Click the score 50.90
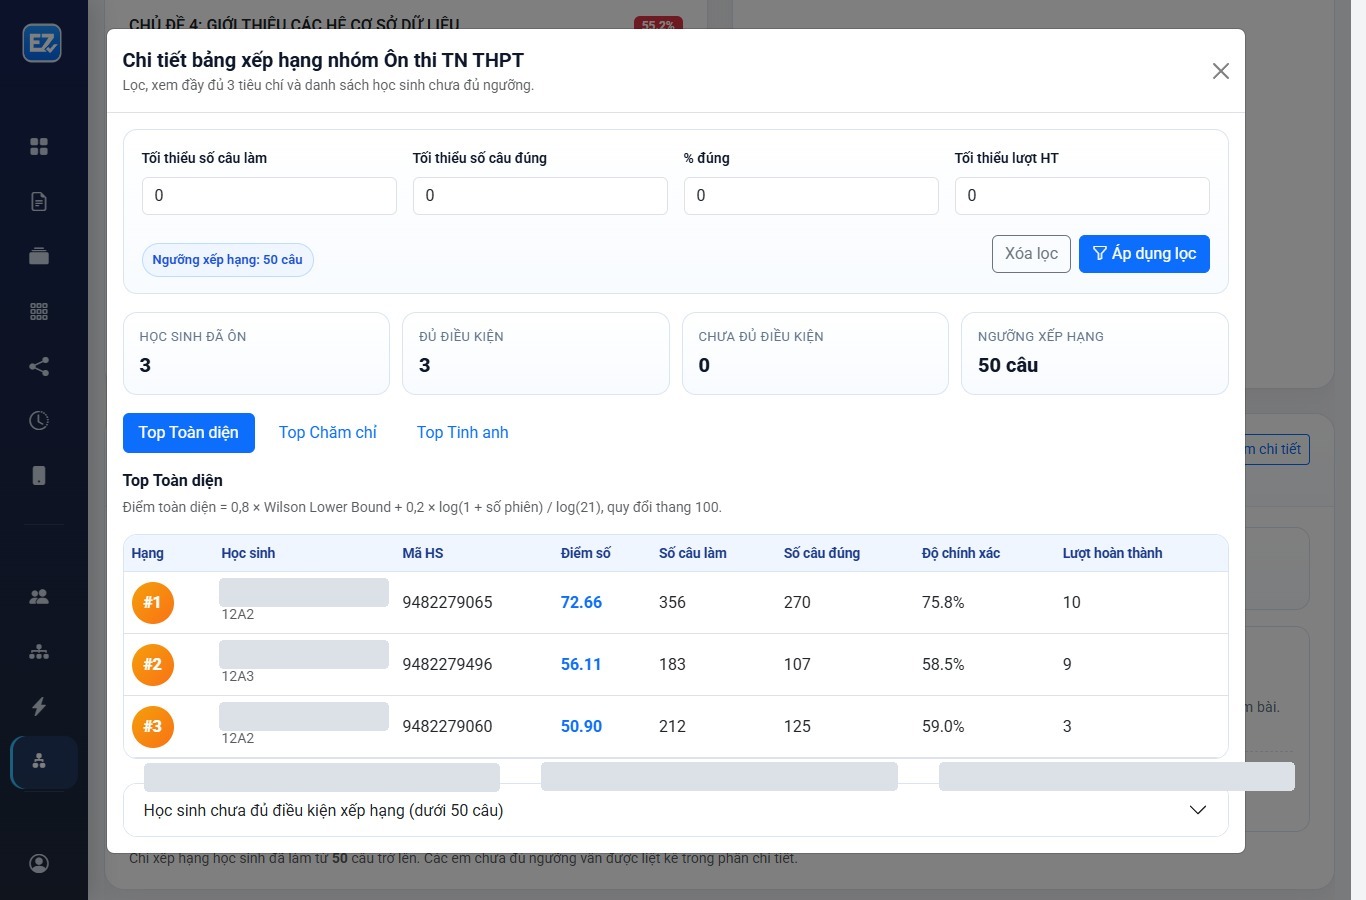1366x900 pixels. click(x=581, y=726)
